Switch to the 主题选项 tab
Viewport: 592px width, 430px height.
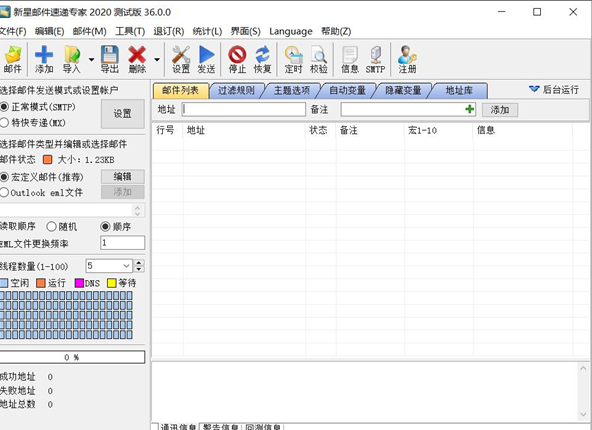click(292, 91)
